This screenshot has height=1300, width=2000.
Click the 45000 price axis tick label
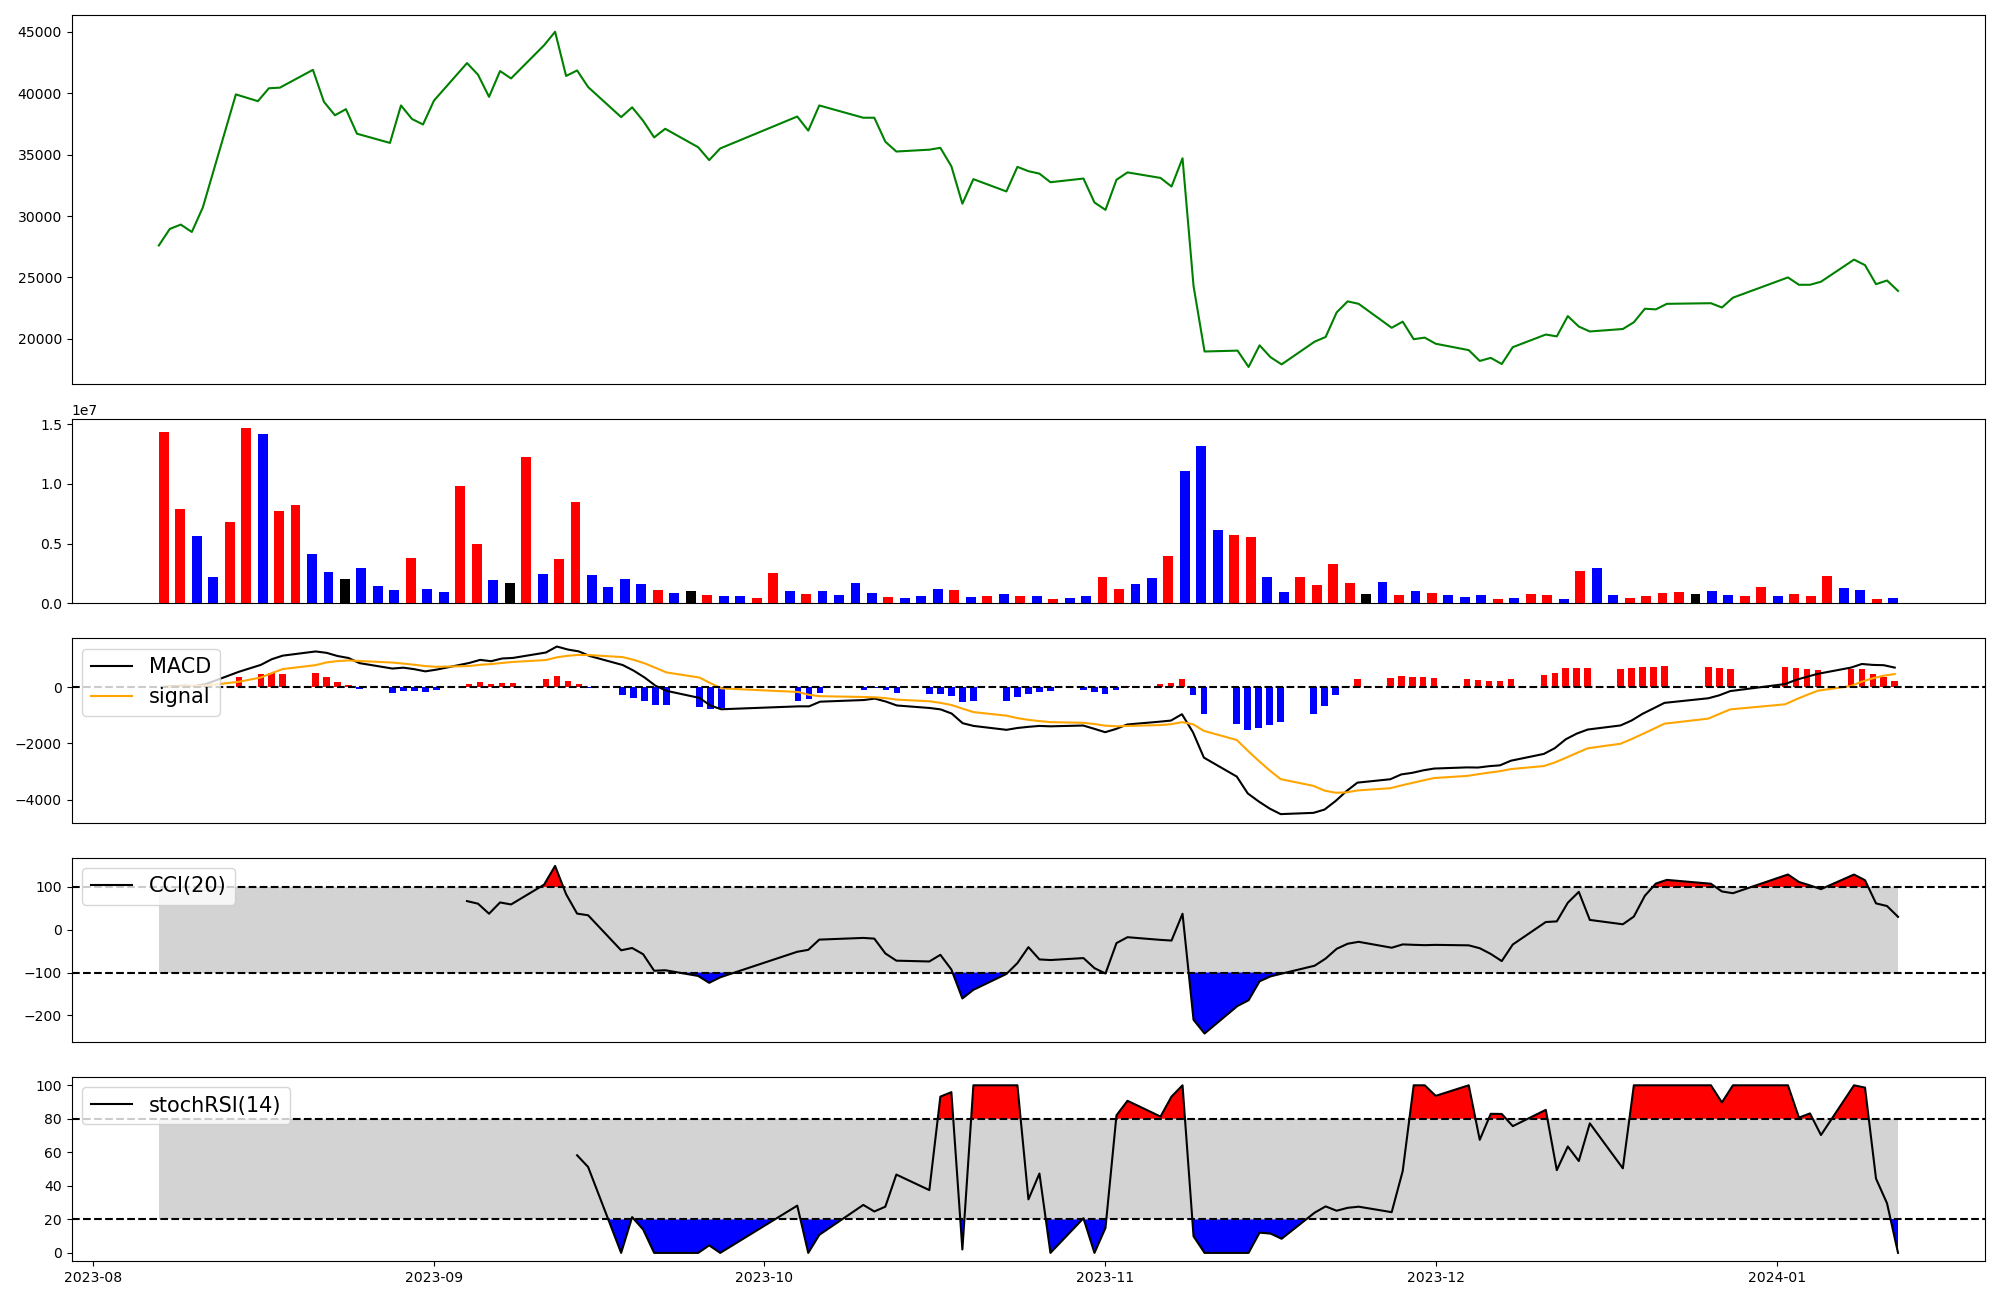point(40,32)
